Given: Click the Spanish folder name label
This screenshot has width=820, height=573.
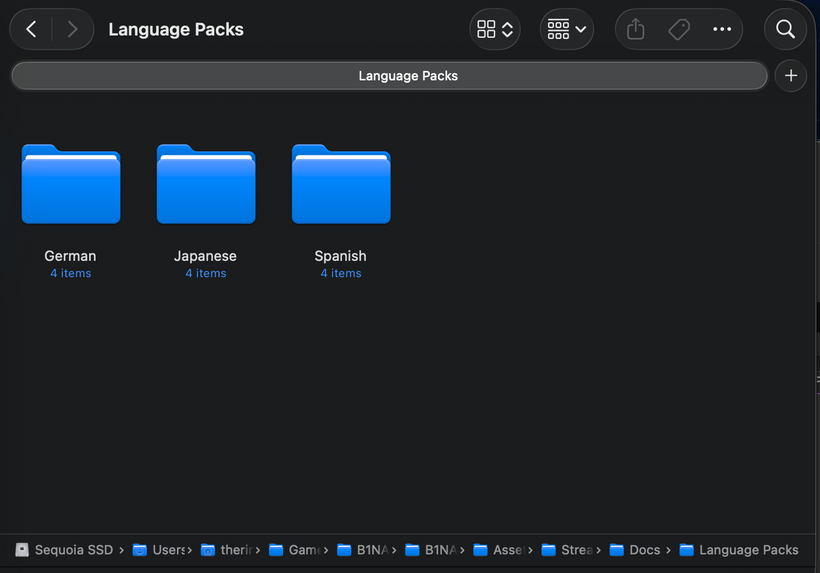Looking at the screenshot, I should [341, 256].
